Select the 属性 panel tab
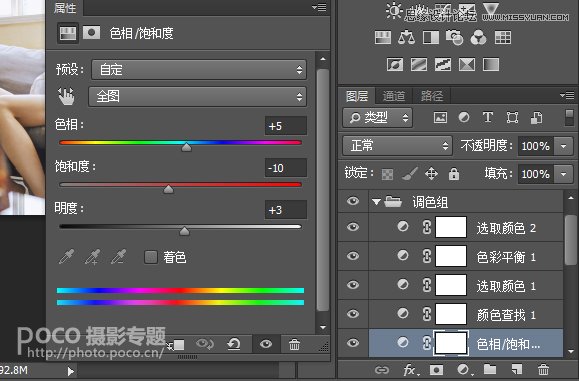The height and width of the screenshot is (381, 579). click(x=65, y=8)
